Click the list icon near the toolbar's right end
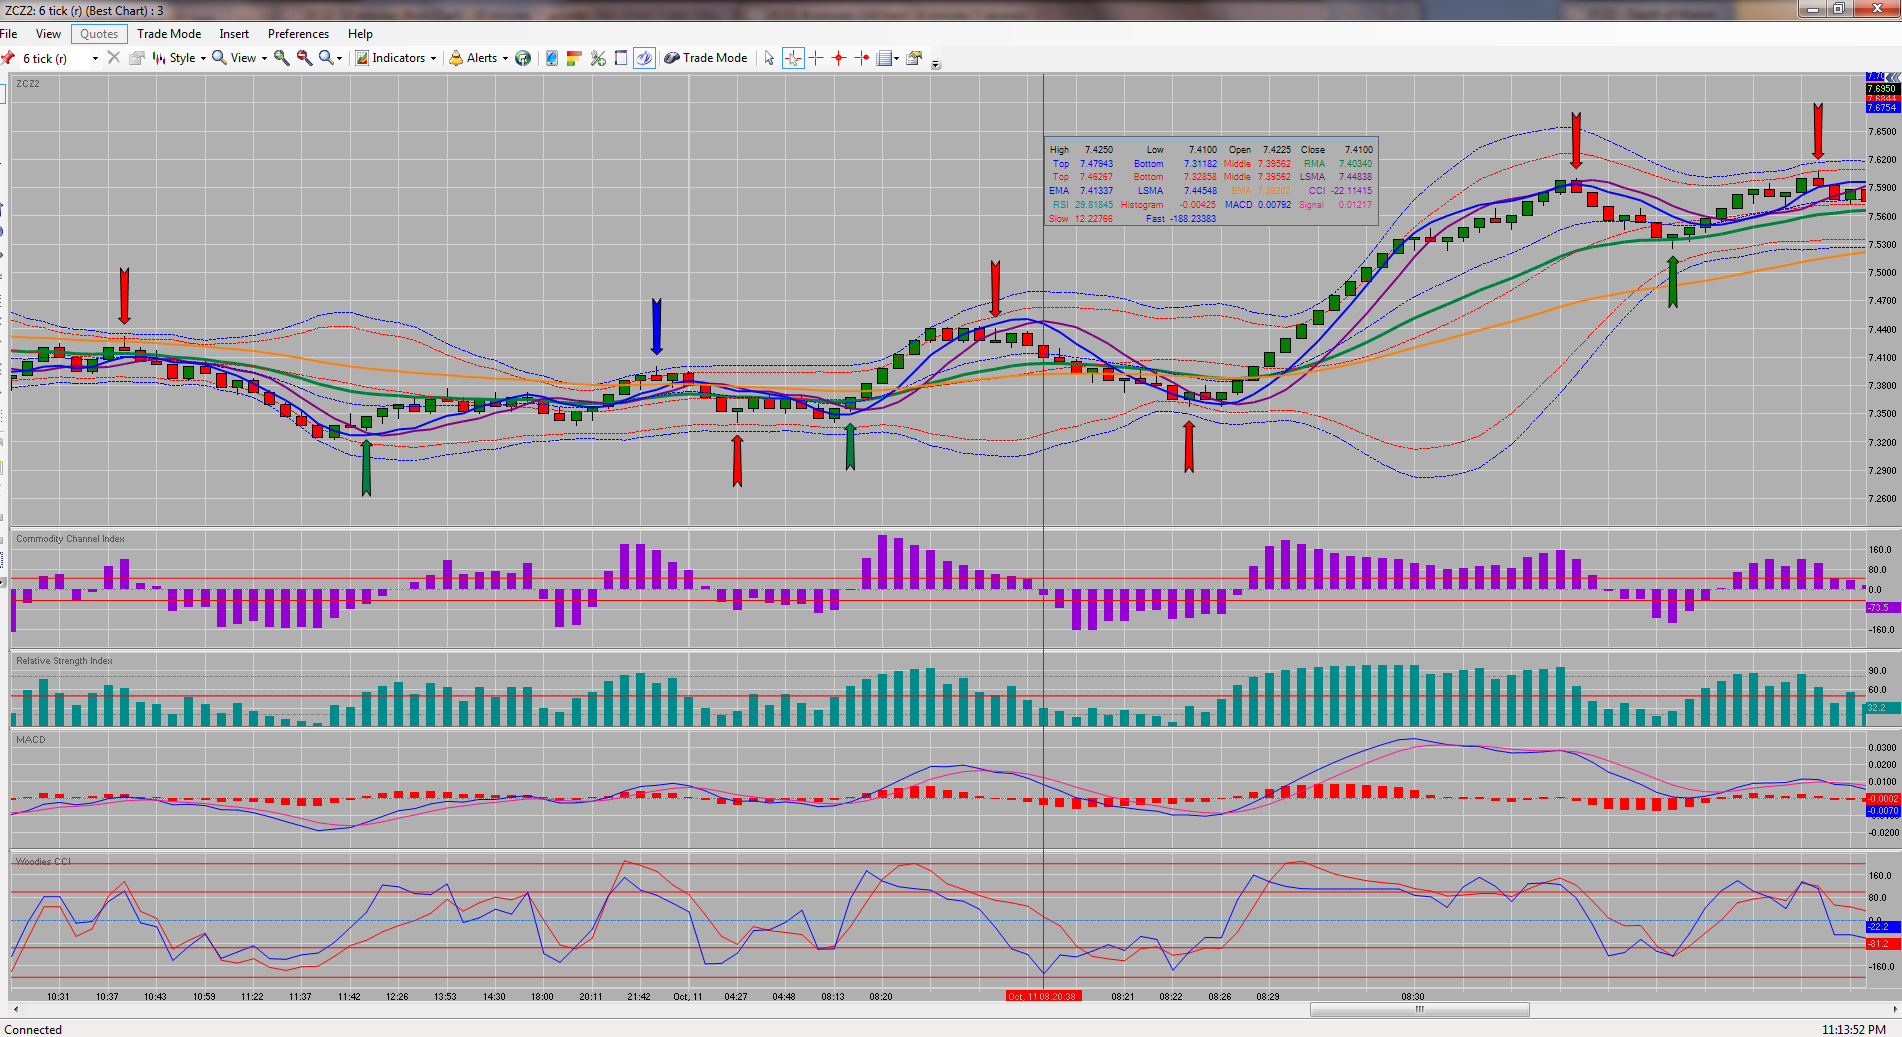 coord(884,58)
